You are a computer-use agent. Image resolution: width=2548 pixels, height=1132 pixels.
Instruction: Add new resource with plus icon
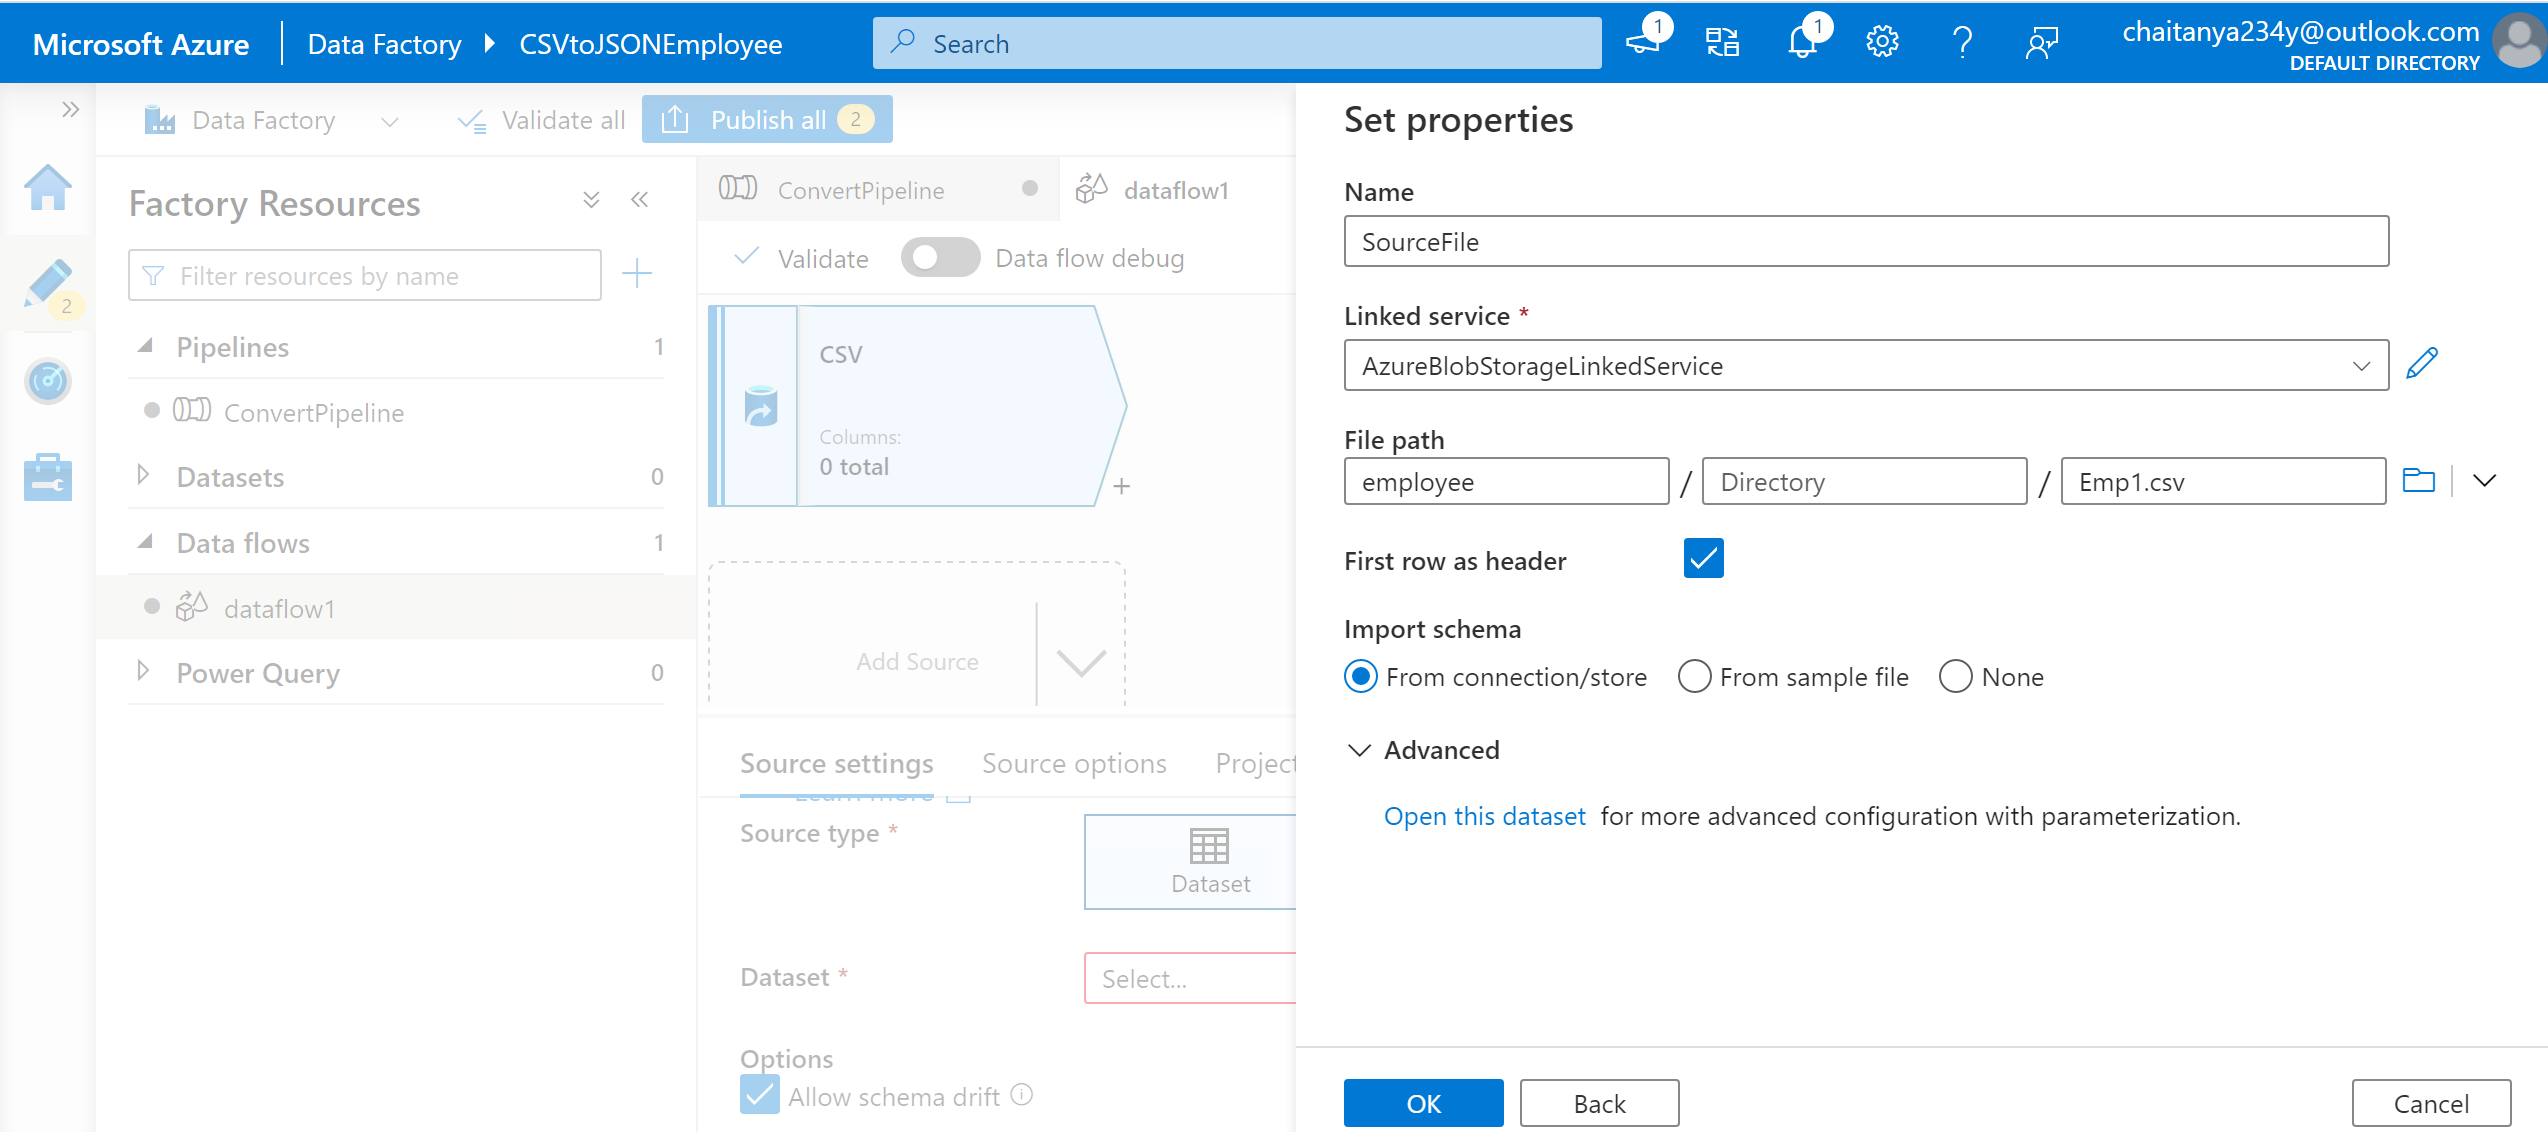[x=637, y=273]
